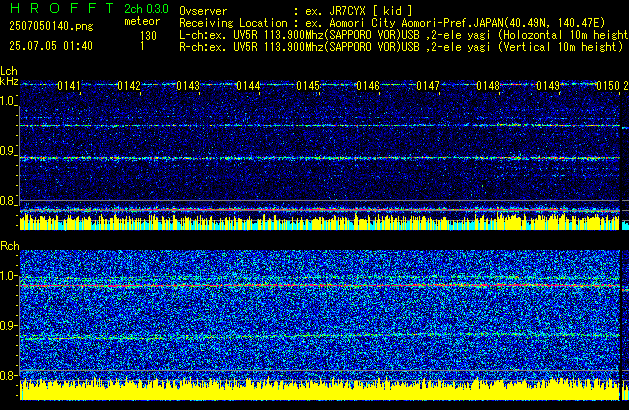629x410 pixels.
Task: Select the filename 2507050140.png
Action: [51, 26]
